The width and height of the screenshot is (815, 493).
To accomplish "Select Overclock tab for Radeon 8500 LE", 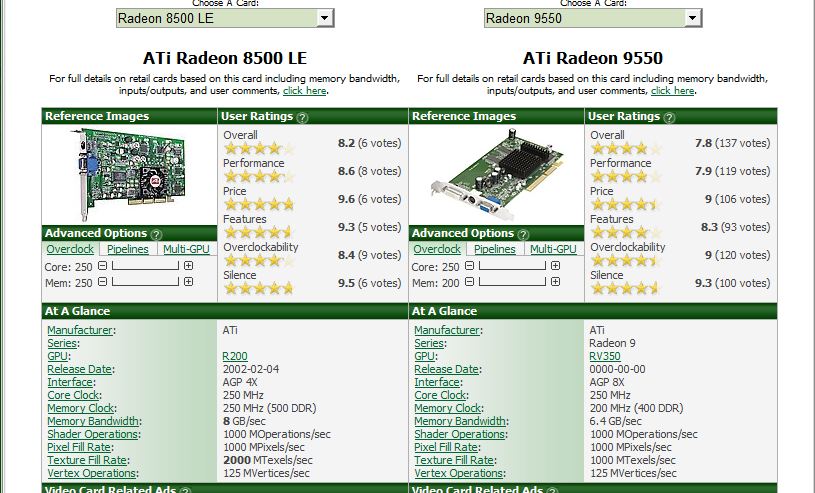I will click(x=70, y=249).
